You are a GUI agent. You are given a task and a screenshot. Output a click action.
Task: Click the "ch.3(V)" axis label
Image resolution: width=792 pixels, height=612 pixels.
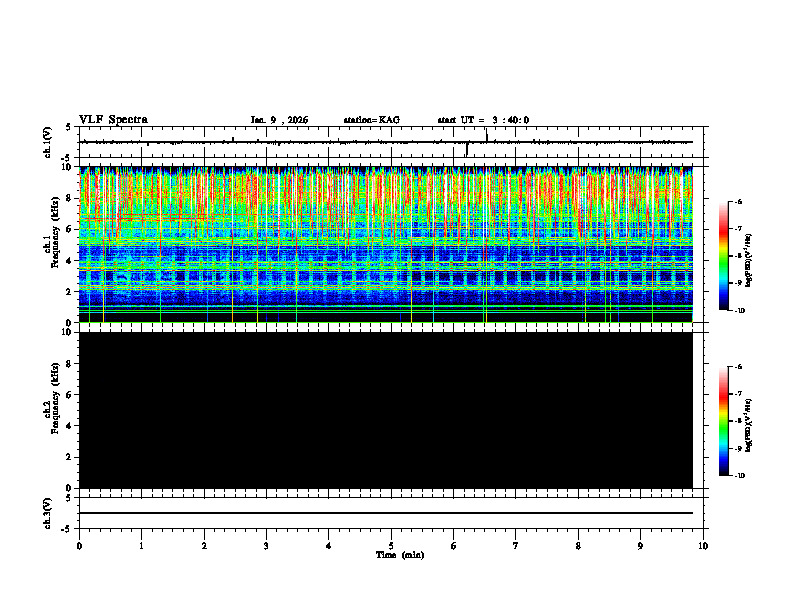47,514
